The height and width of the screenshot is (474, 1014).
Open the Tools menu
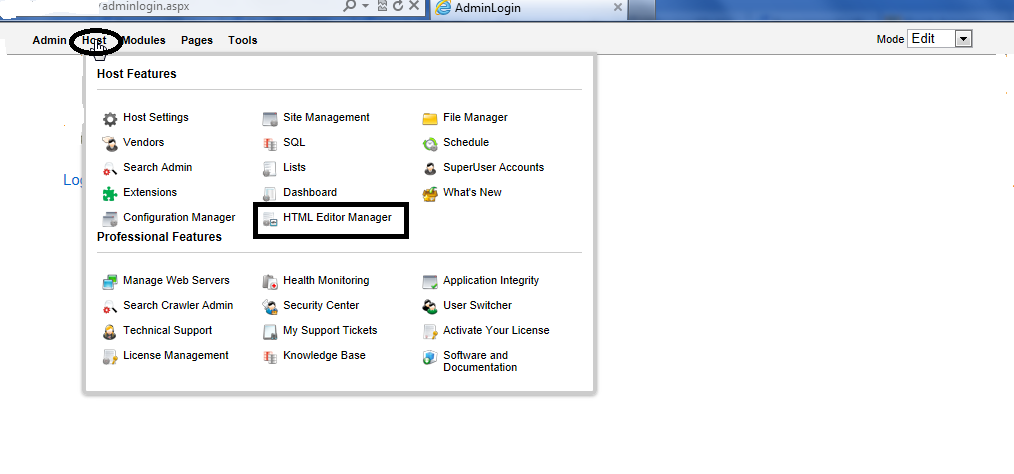point(243,40)
